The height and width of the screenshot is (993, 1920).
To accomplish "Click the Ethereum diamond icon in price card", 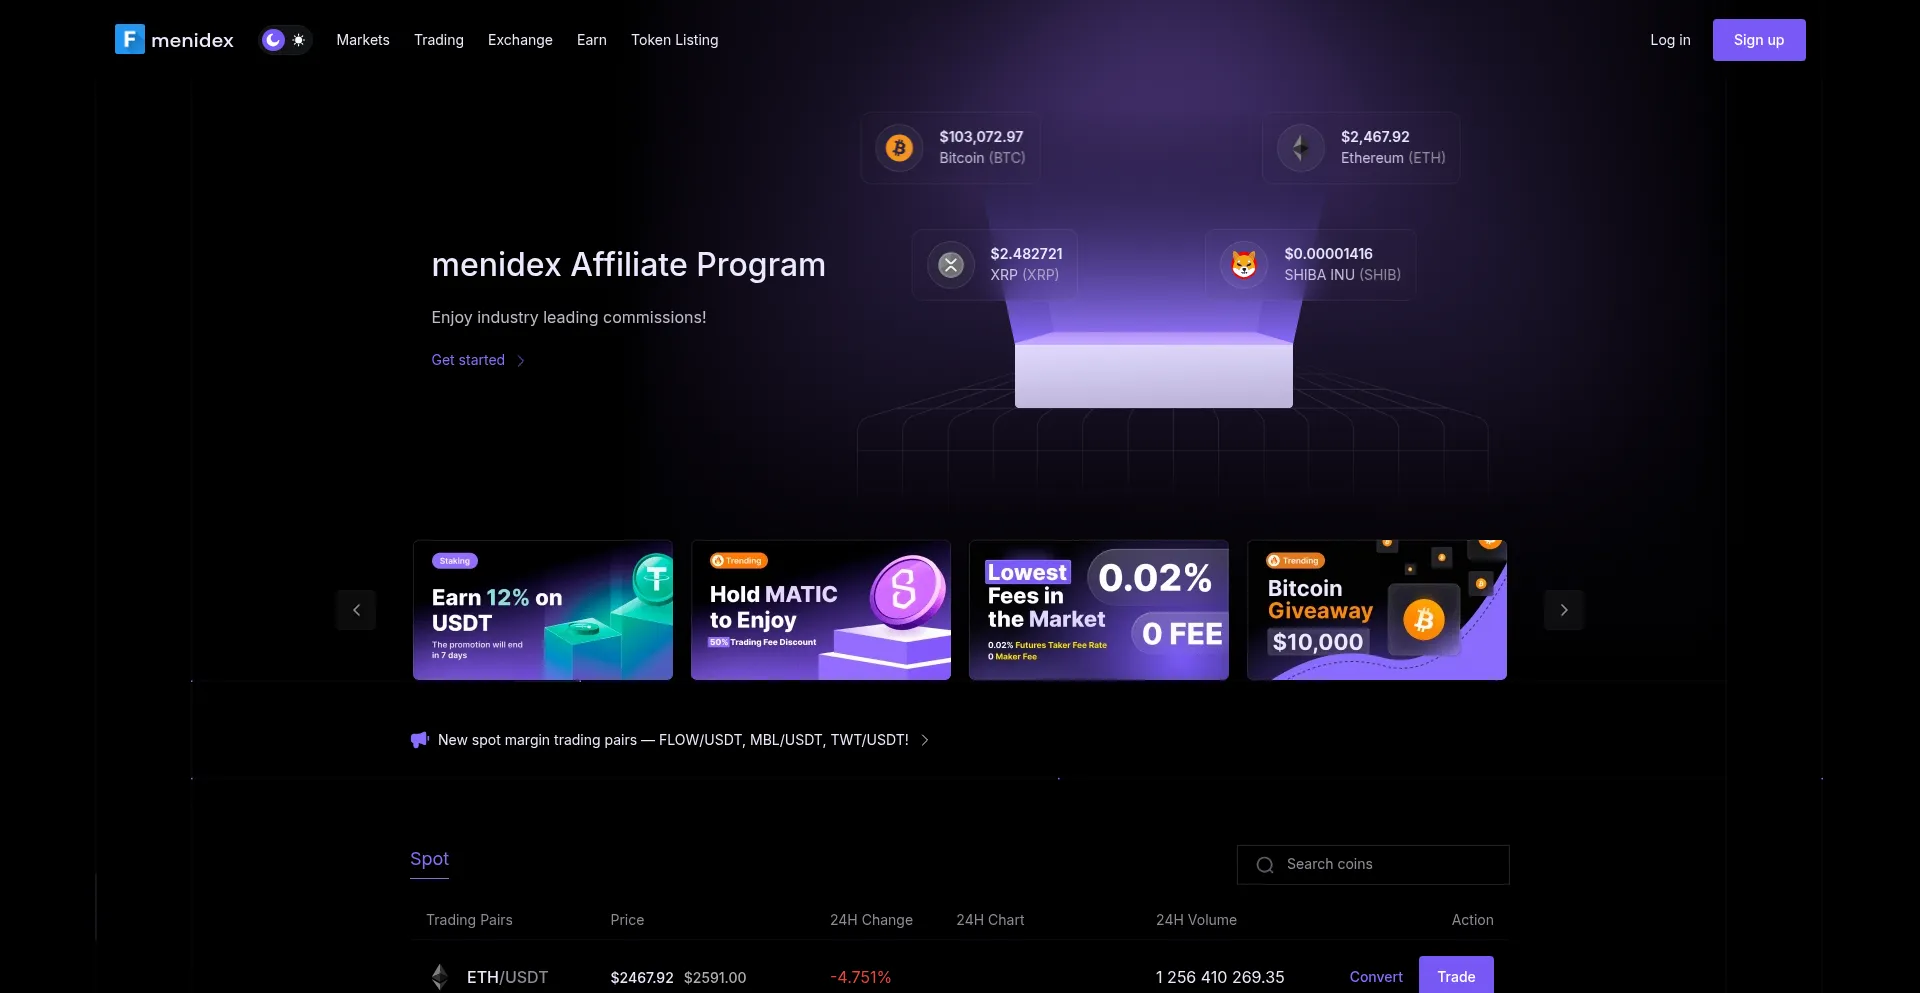I will [1301, 148].
